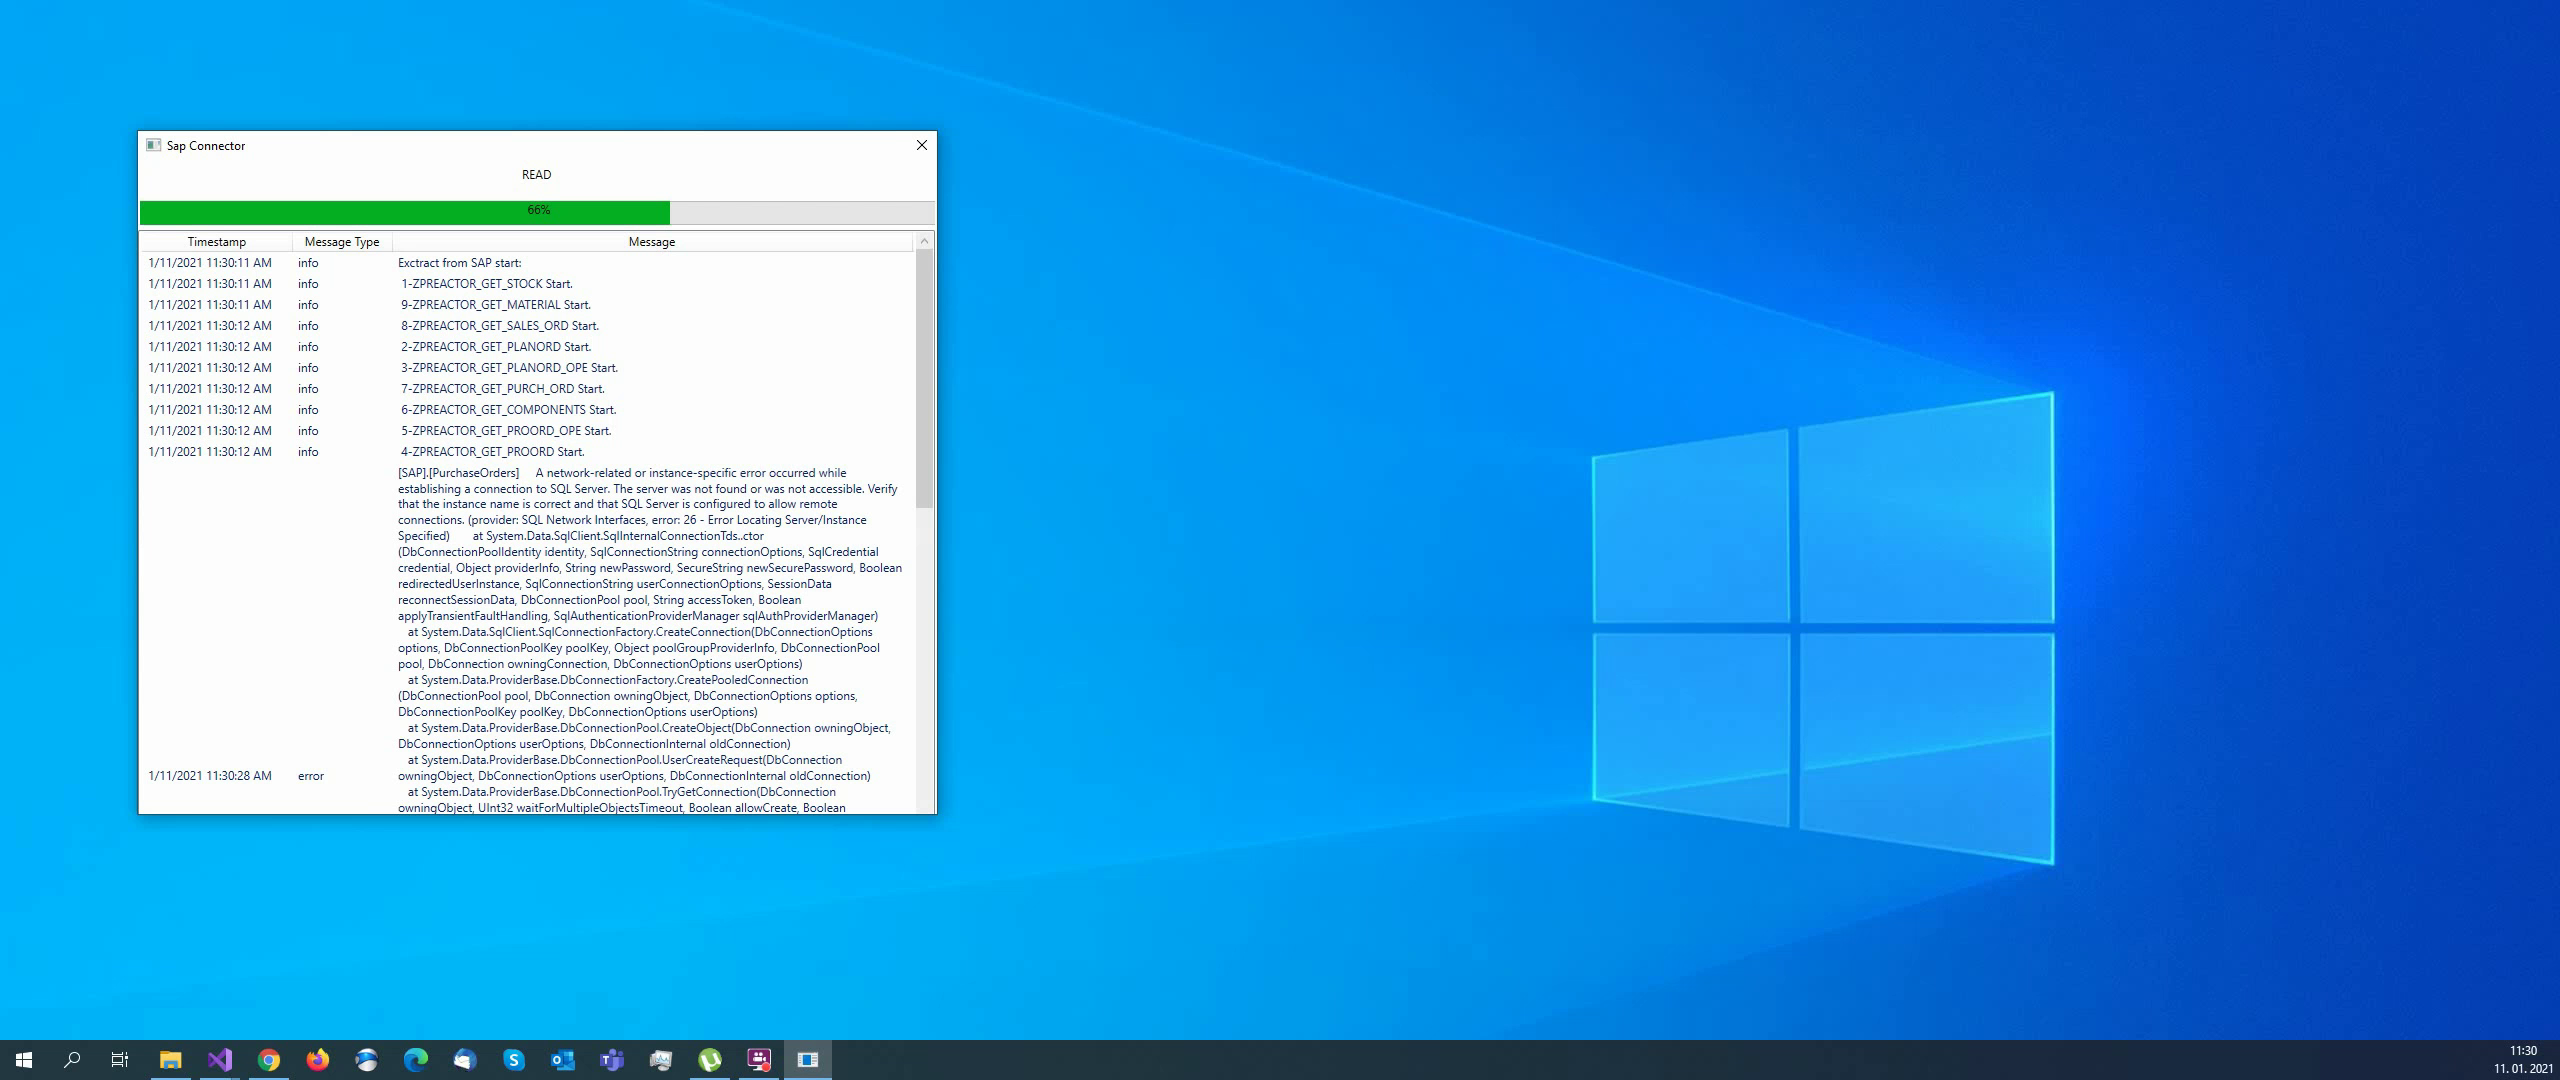The image size is (2560, 1080).
Task: Open Skype from the taskbar
Action: (x=514, y=1060)
